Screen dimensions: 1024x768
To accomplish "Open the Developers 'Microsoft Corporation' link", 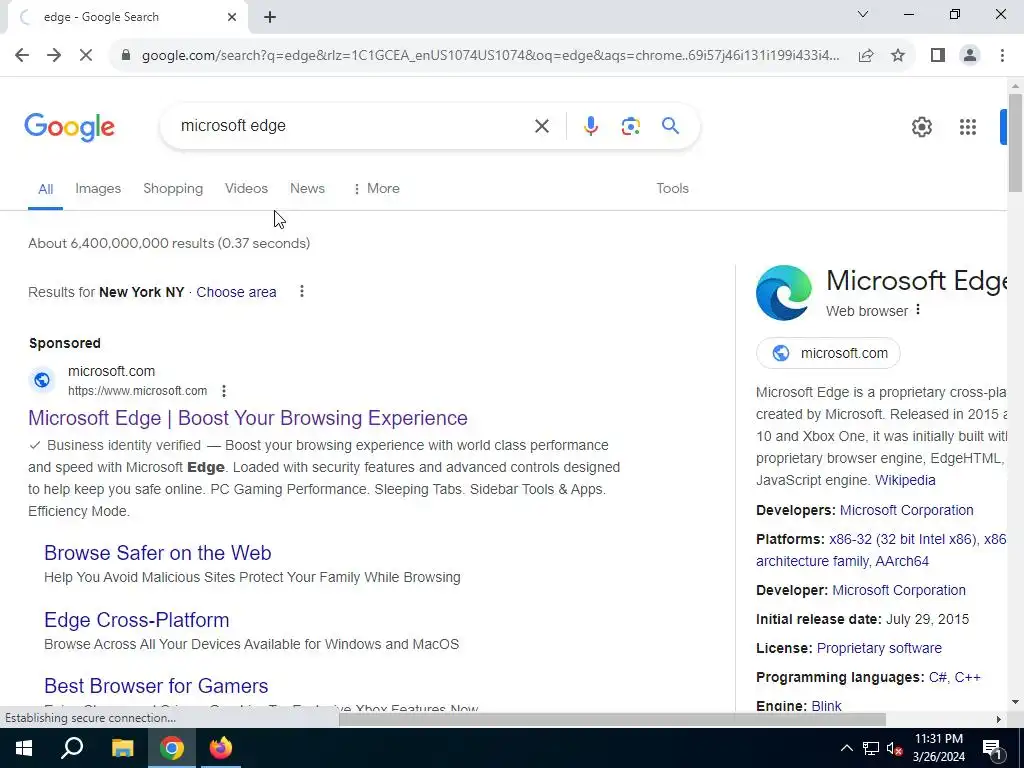I will (906, 510).
